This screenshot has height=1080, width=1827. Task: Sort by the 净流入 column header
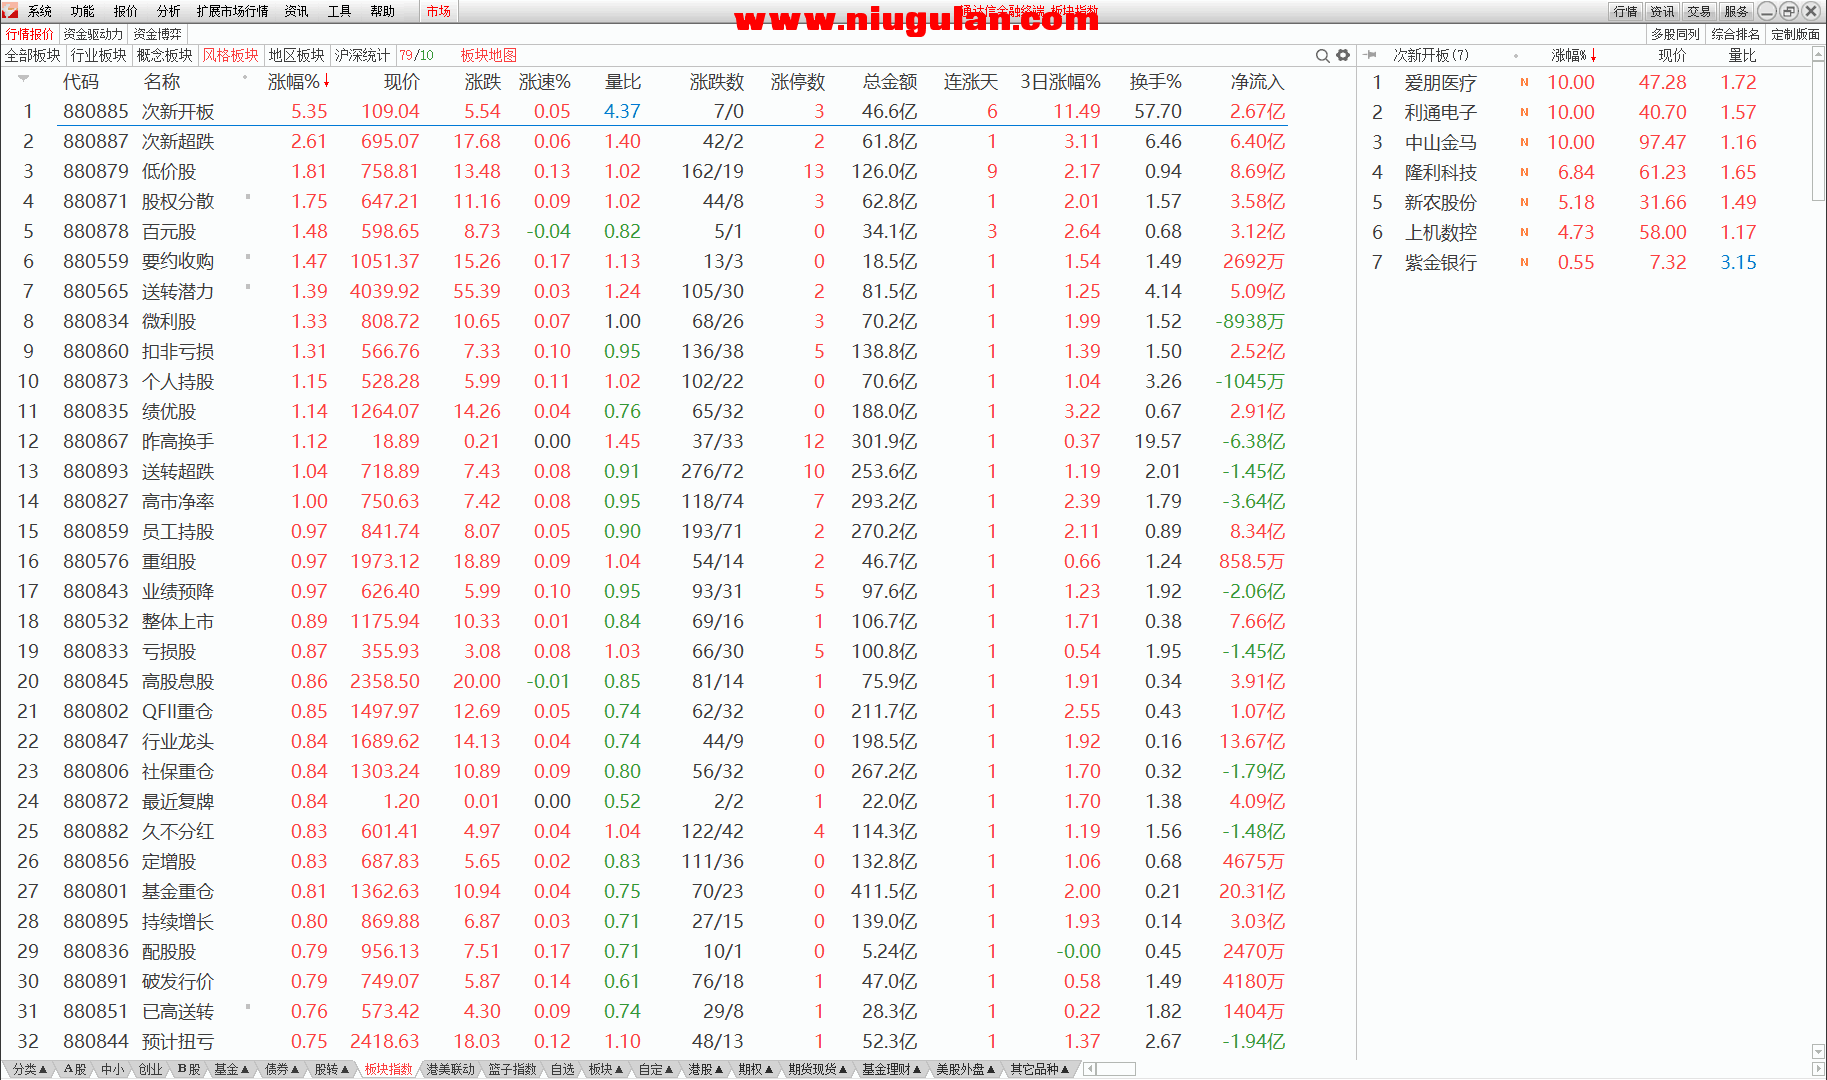pyautogui.click(x=1257, y=82)
